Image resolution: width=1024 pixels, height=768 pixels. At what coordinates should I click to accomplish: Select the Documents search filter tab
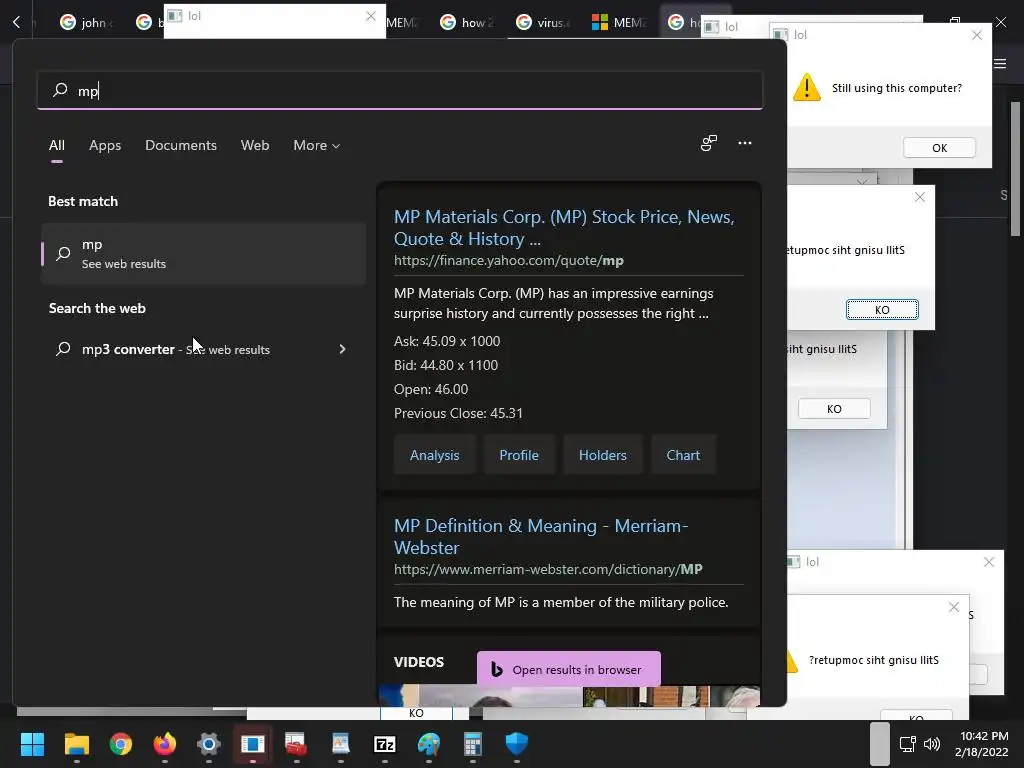181,145
